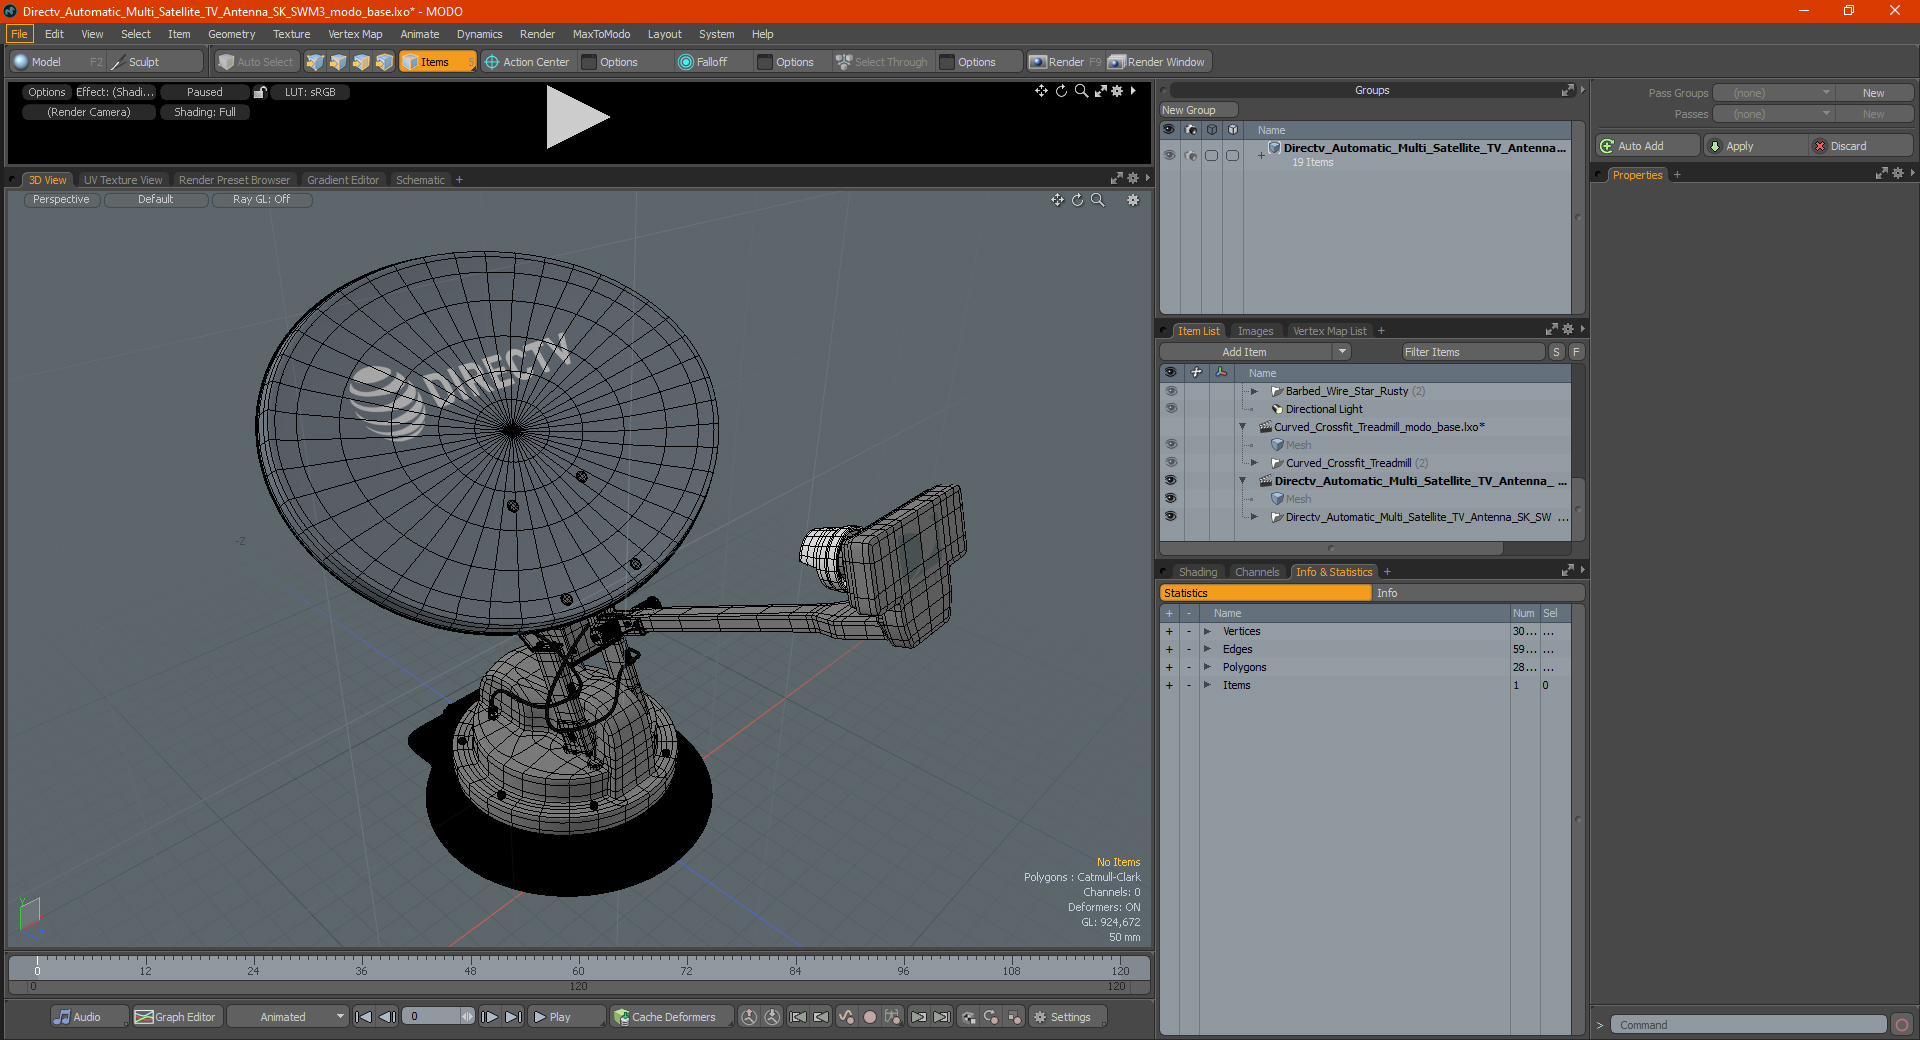The image size is (1920, 1040).
Task: Click the Auto Add button
Action: 1648,146
